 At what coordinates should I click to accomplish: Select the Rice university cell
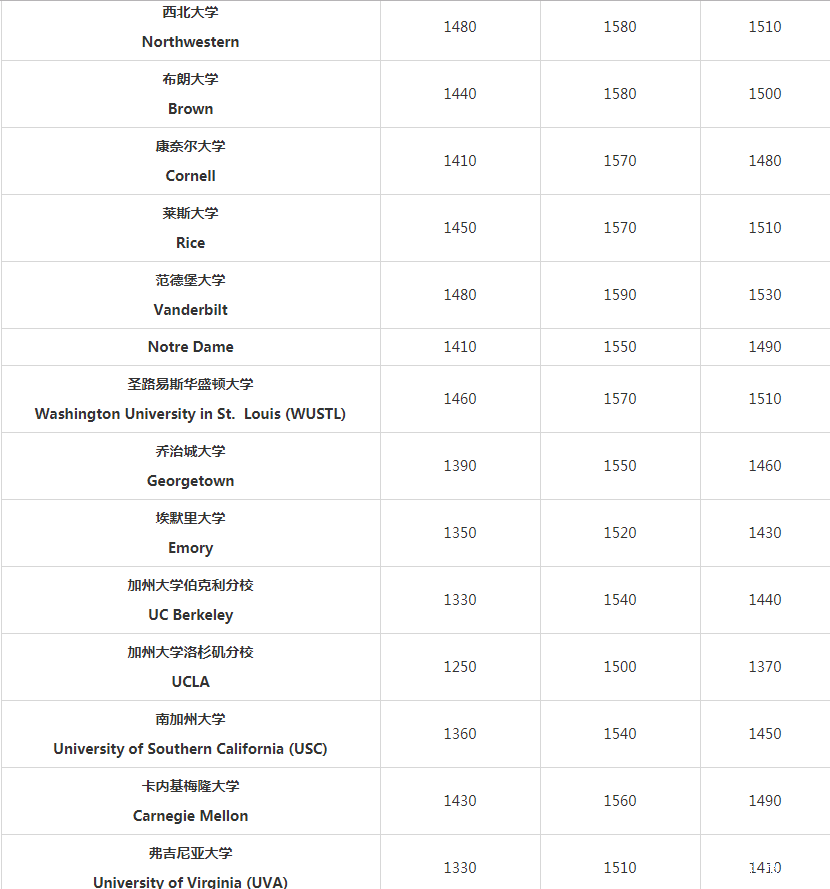190,243
